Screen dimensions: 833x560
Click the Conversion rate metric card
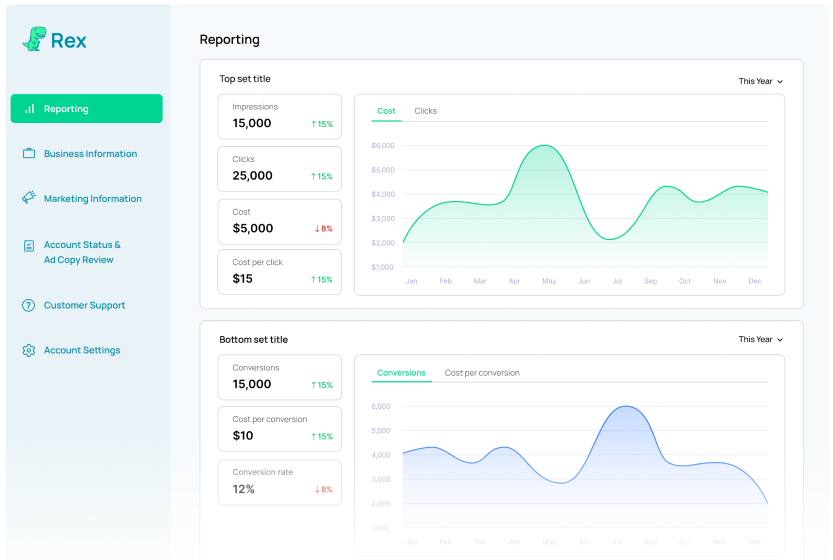tap(279, 482)
